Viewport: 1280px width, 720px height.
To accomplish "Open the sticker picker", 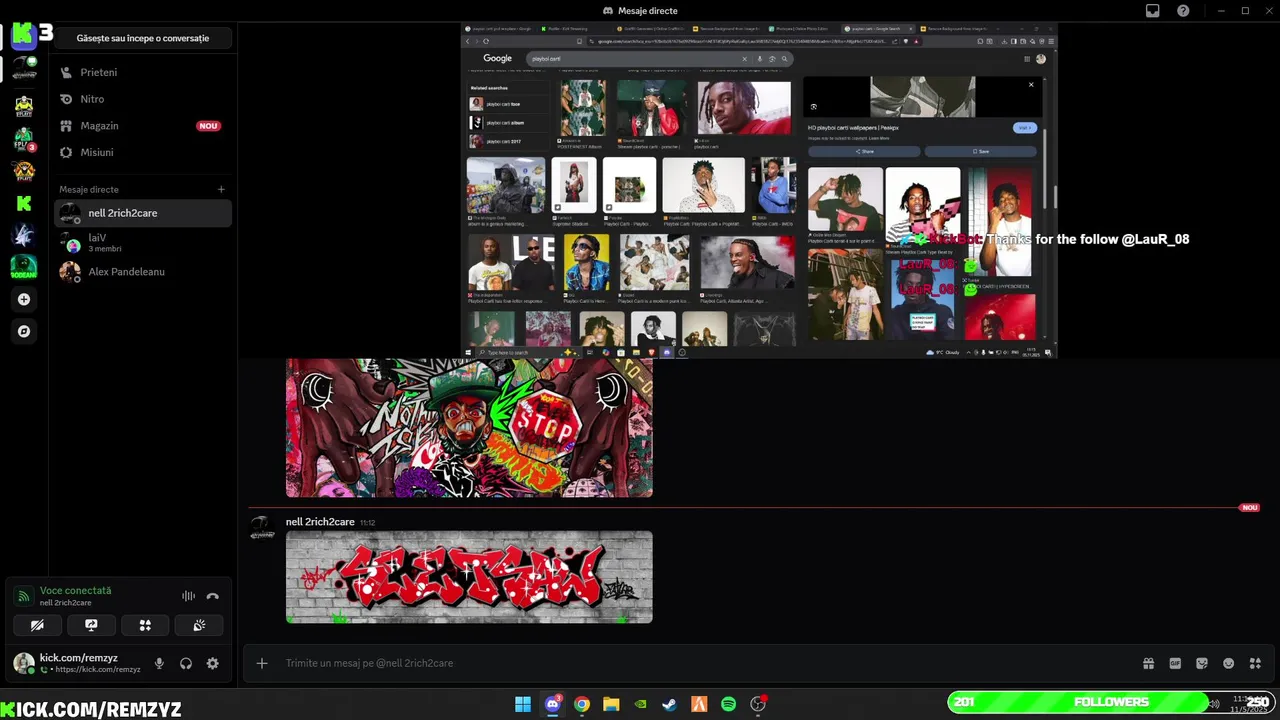I will pyautogui.click(x=1202, y=663).
